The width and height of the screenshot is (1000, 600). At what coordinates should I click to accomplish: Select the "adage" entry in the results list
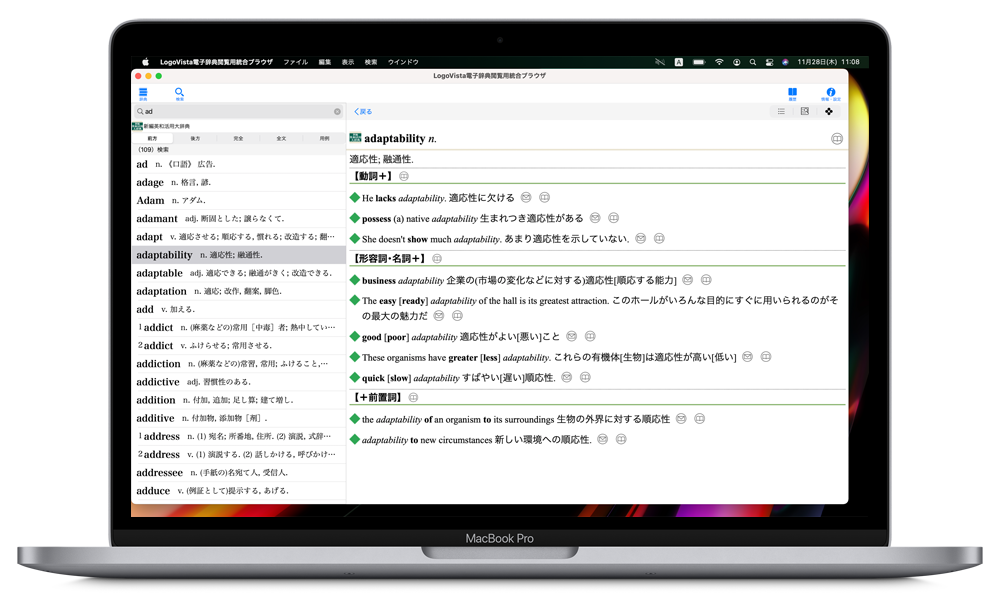(x=239, y=182)
